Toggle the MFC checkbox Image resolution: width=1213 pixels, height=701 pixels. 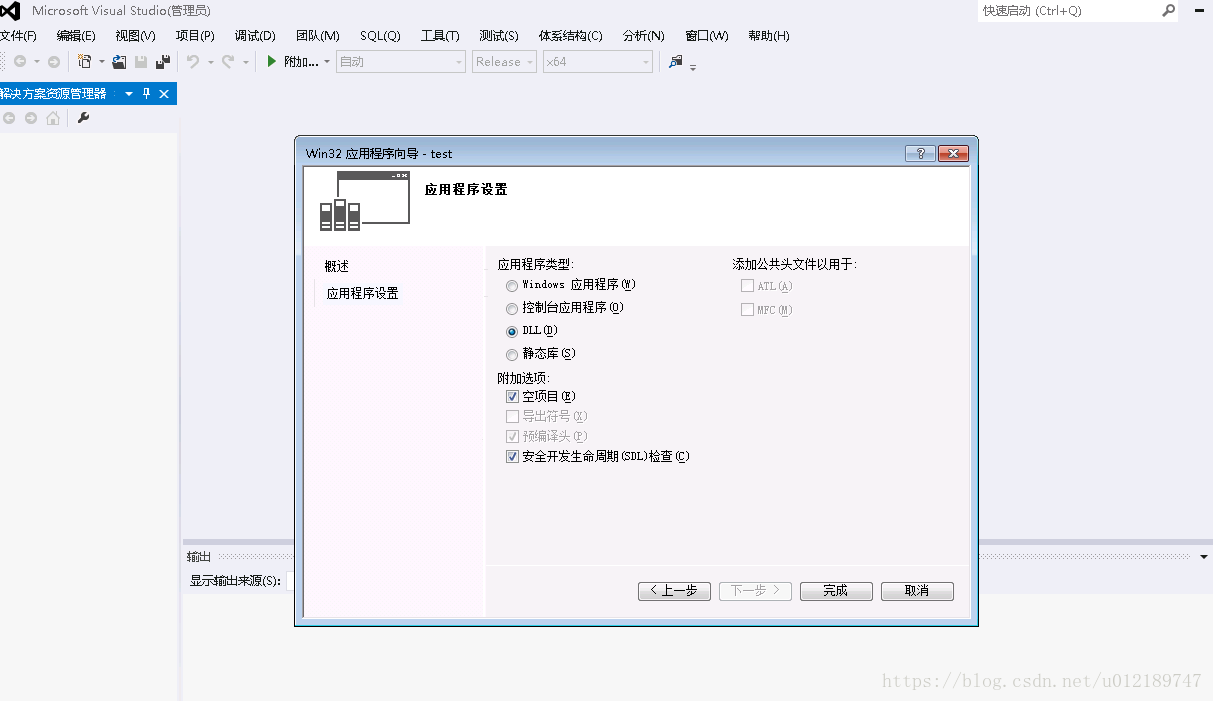click(x=747, y=310)
